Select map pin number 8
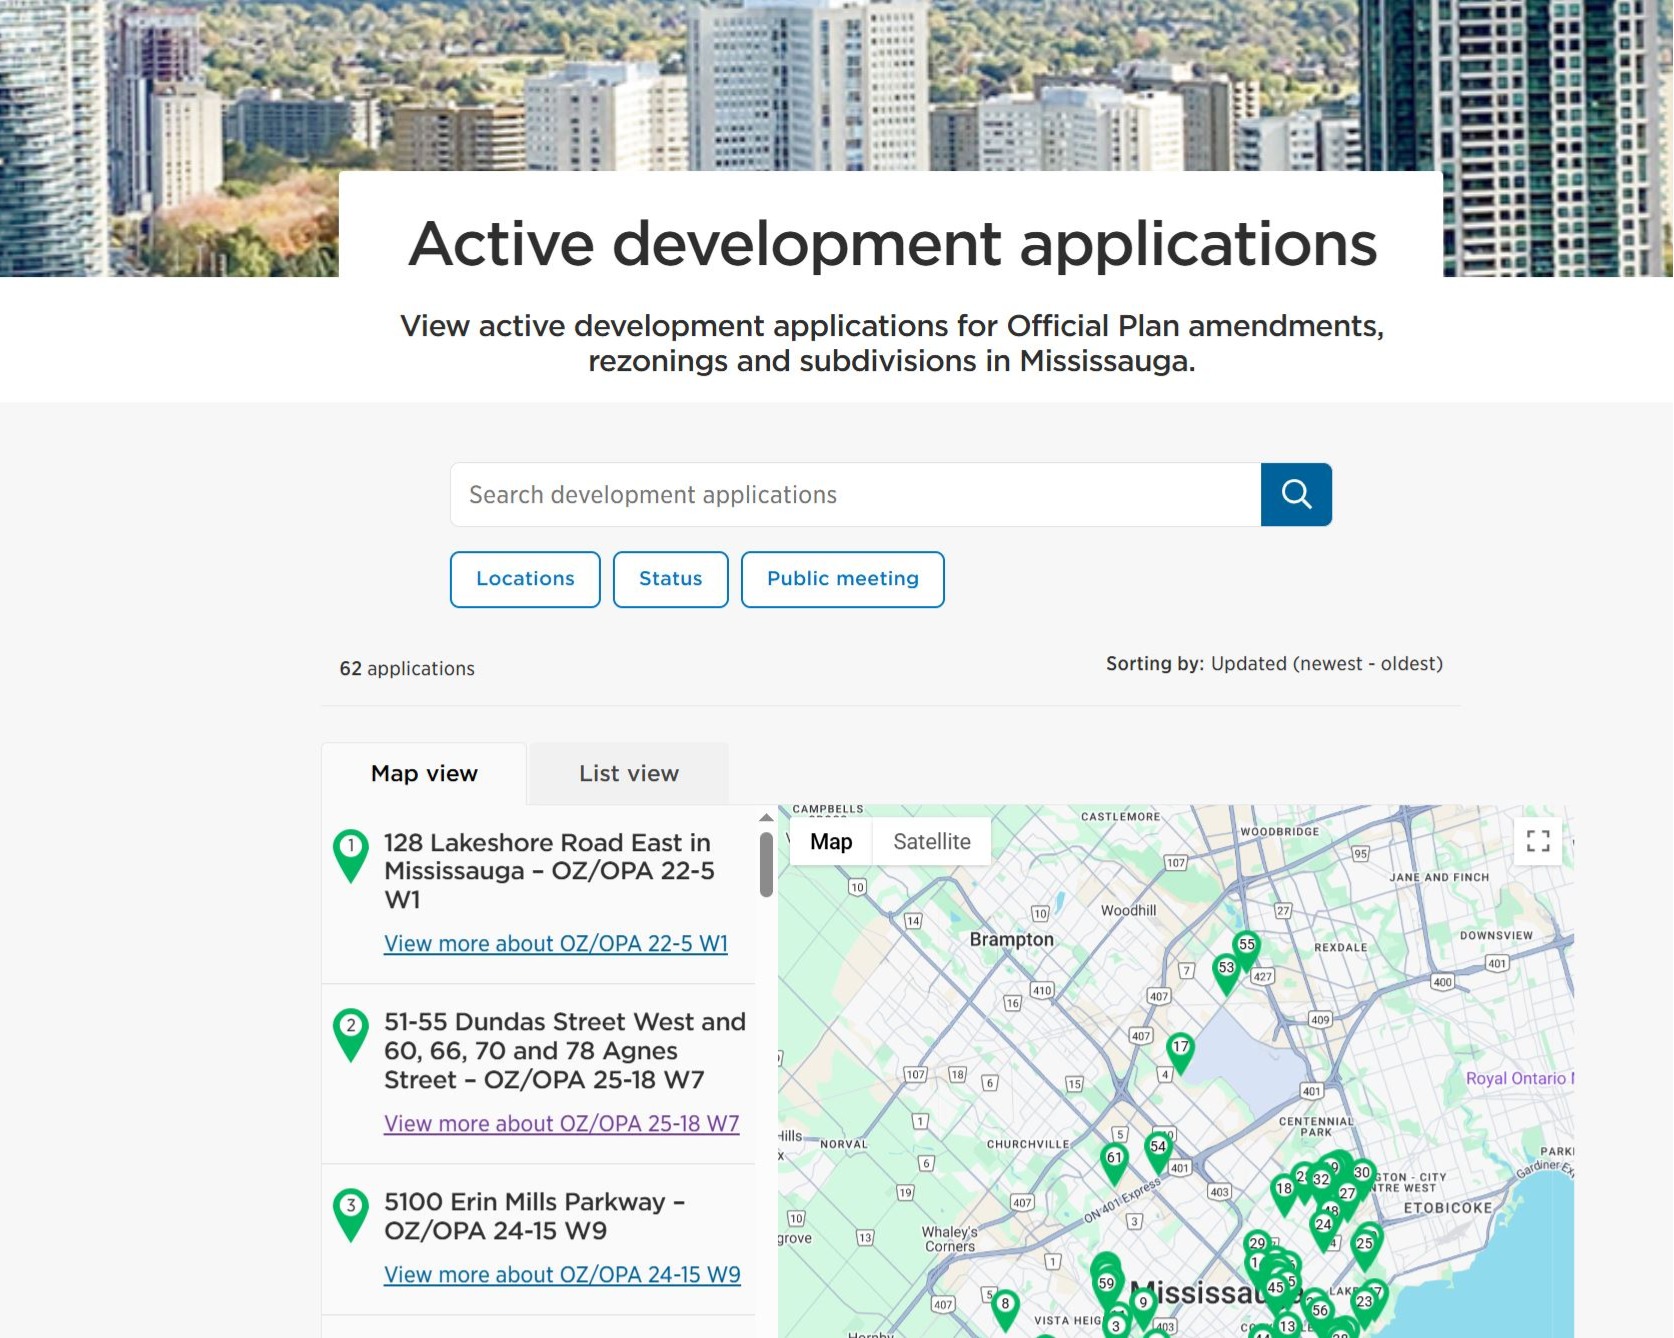This screenshot has width=1674, height=1338. [x=1005, y=1306]
